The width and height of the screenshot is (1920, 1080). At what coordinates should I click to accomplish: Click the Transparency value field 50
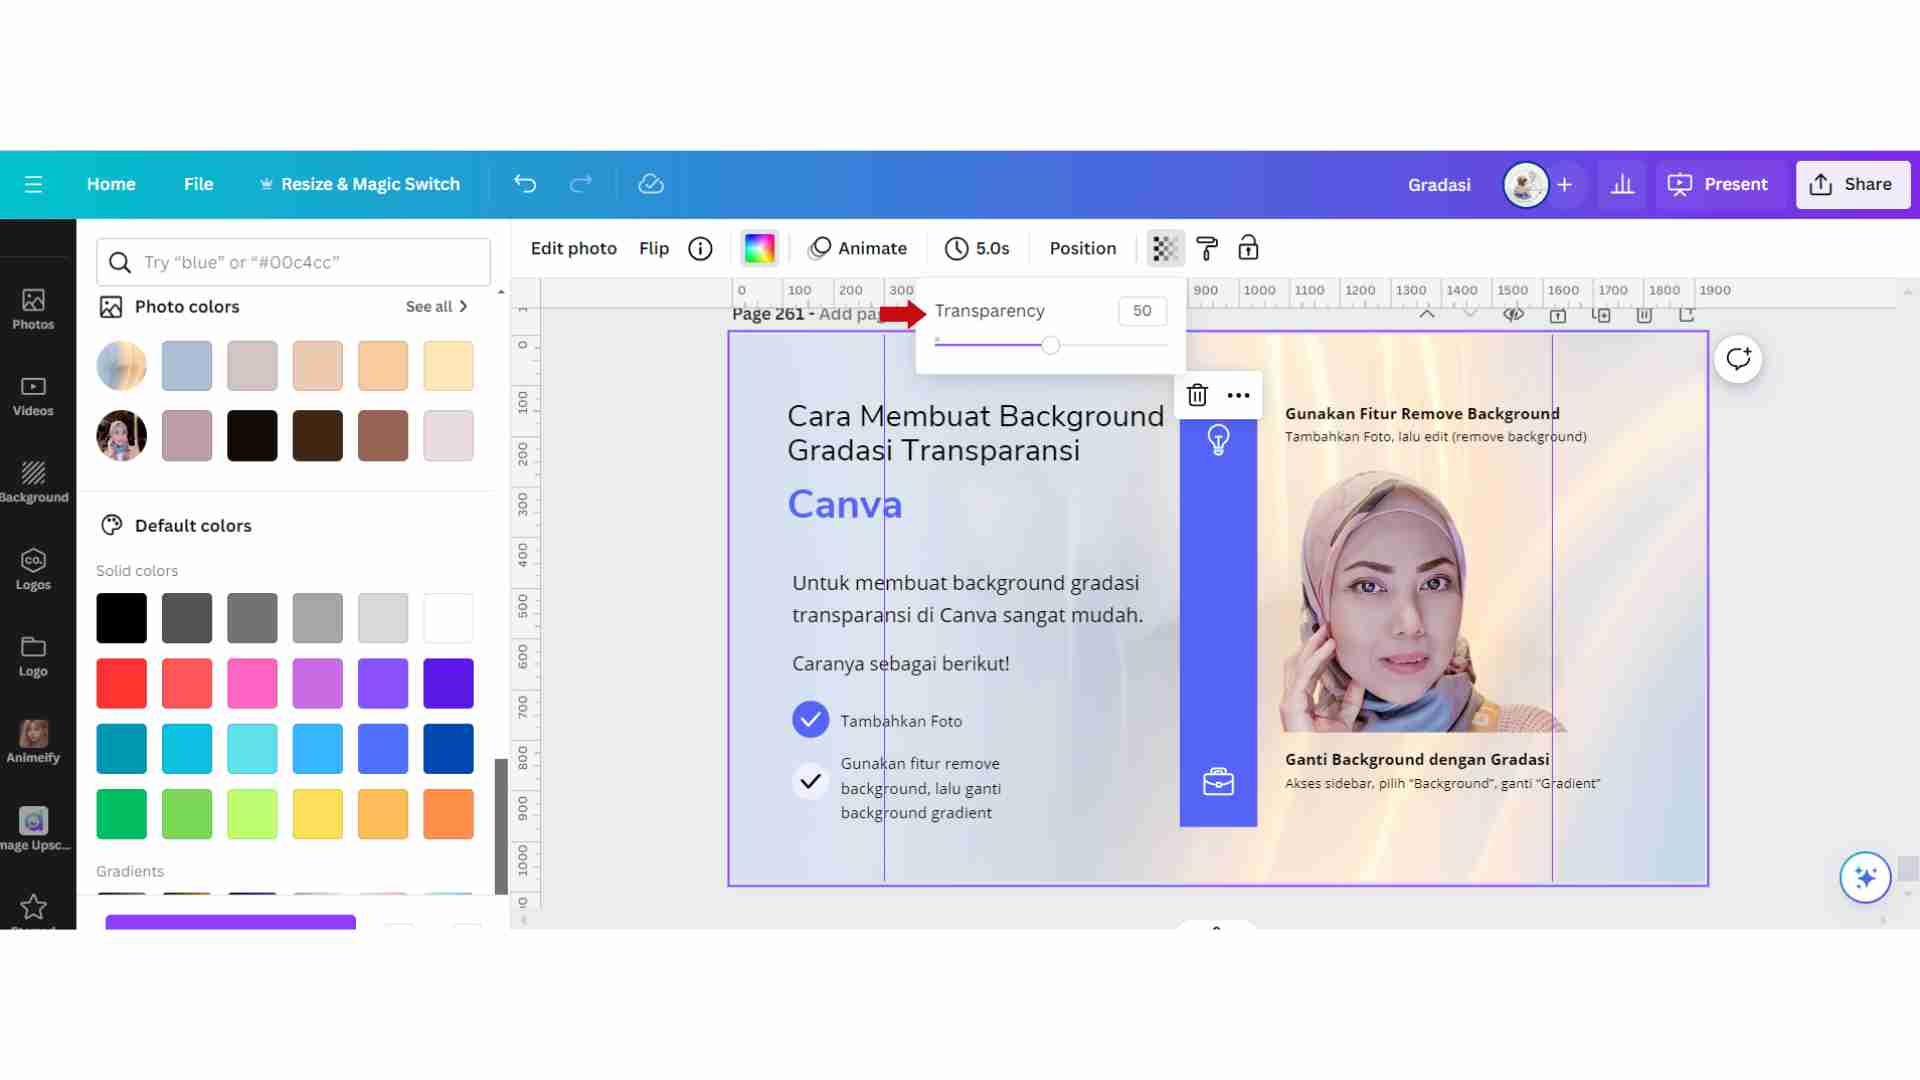(1142, 311)
